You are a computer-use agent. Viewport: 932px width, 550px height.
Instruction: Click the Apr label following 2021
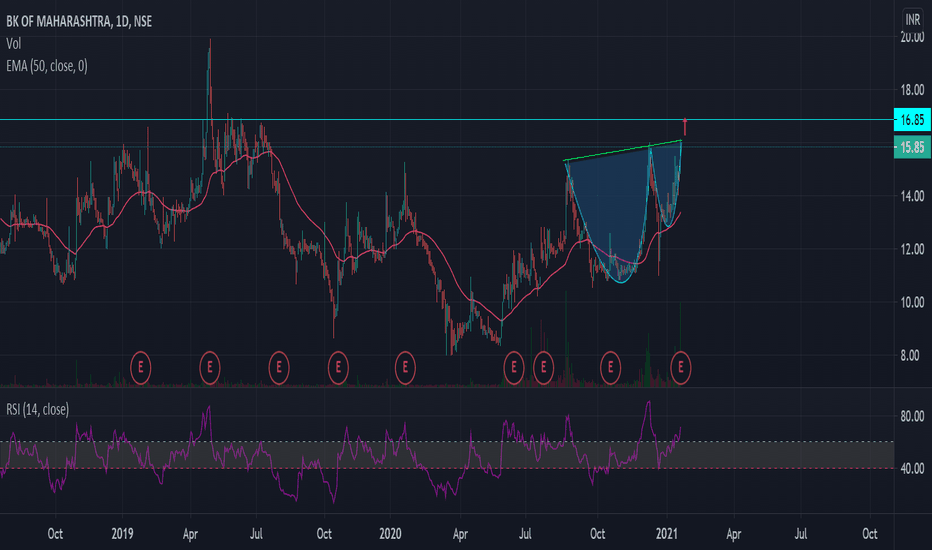[x=733, y=533]
